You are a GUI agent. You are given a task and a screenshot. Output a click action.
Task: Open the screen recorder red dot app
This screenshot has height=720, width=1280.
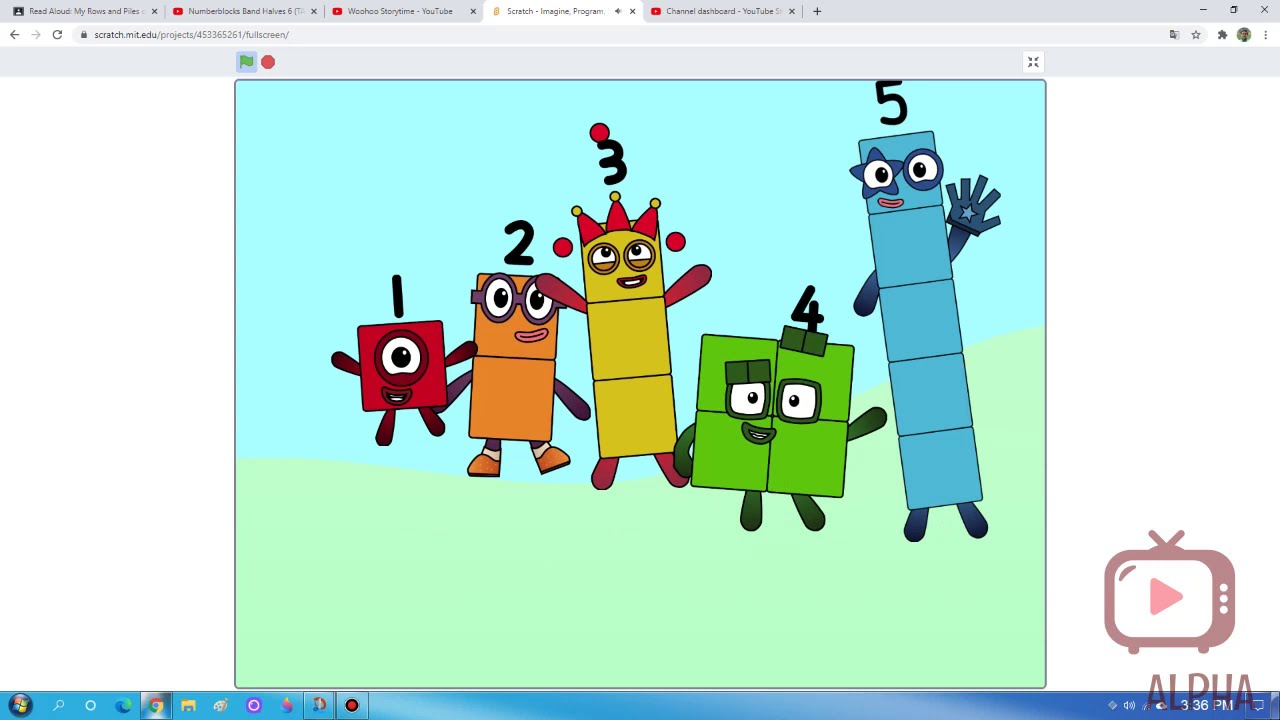[352, 705]
